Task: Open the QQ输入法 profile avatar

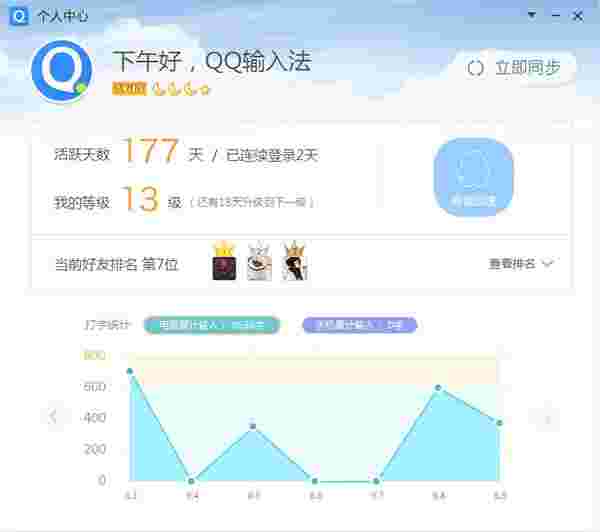Action: (x=62, y=71)
